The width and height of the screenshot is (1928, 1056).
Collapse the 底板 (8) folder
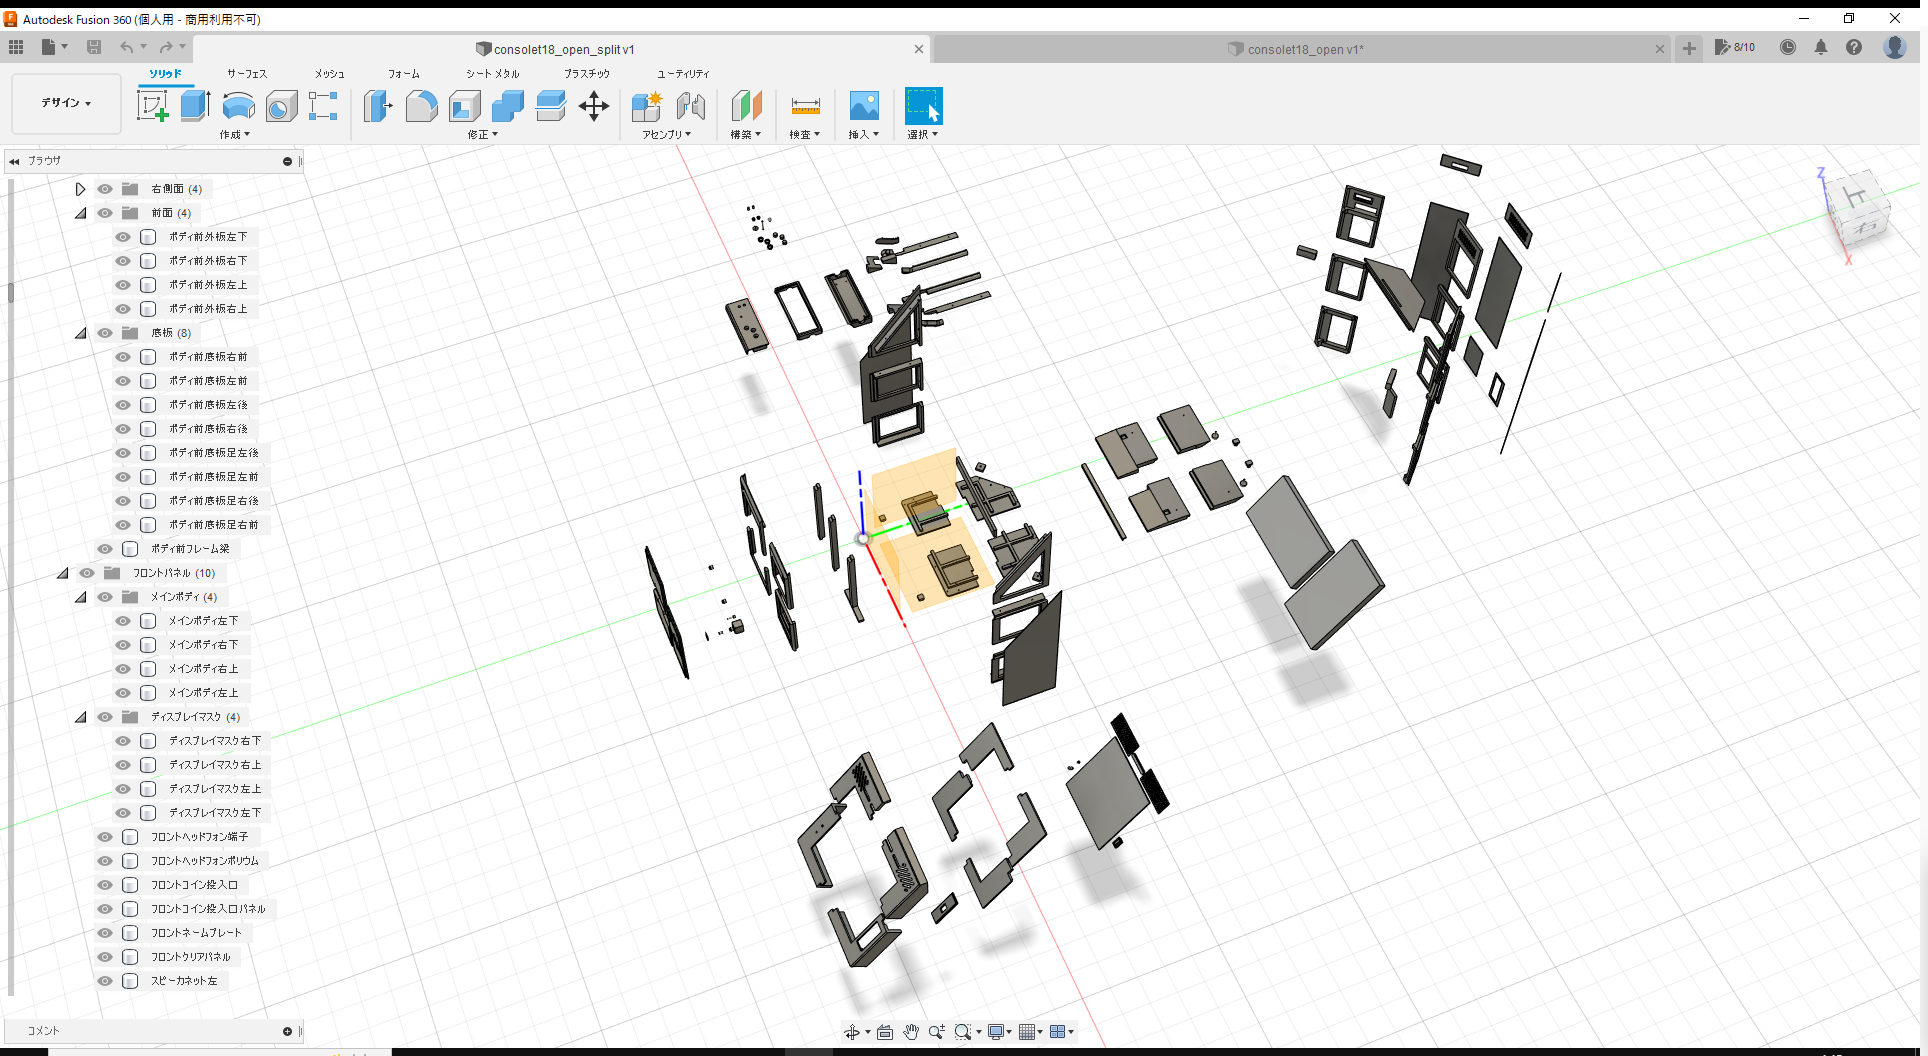pyautogui.click(x=80, y=333)
